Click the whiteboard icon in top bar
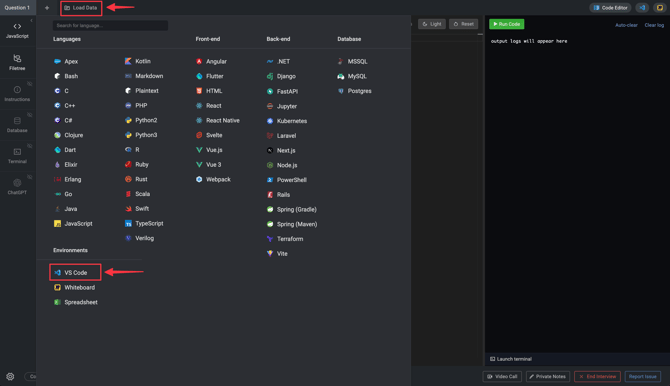The image size is (670, 386). click(x=660, y=8)
